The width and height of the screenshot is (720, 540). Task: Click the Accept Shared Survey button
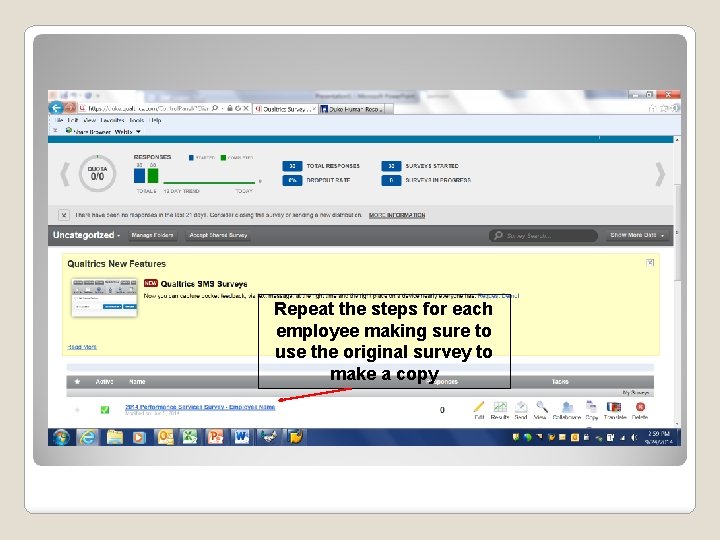click(x=218, y=235)
